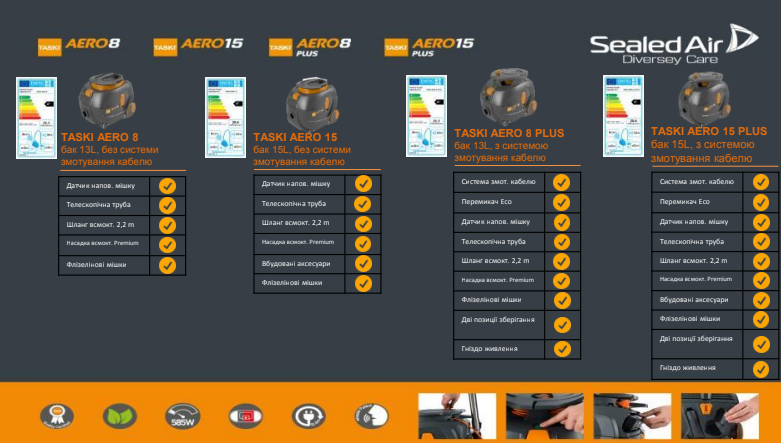
Task: Click 'бак 13L, без системи' under TASKI AERO 8
Action: (110, 149)
